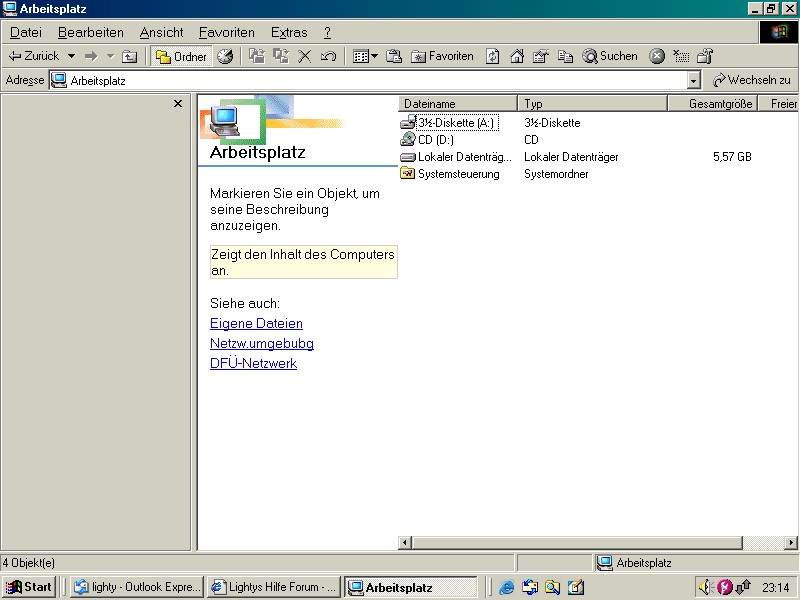The height and width of the screenshot is (600, 800).
Task: Click the Suchen search button
Action: (x=610, y=57)
